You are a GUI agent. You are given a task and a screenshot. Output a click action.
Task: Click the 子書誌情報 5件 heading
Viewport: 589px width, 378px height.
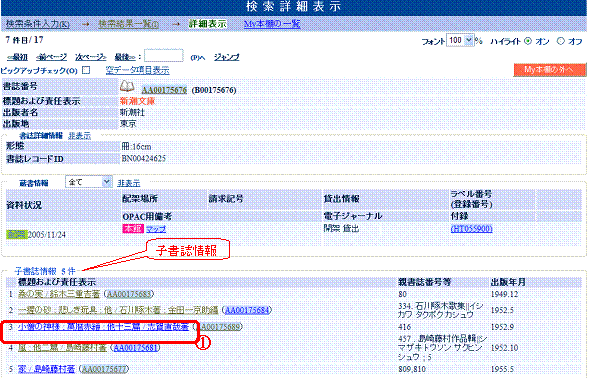tap(45, 271)
